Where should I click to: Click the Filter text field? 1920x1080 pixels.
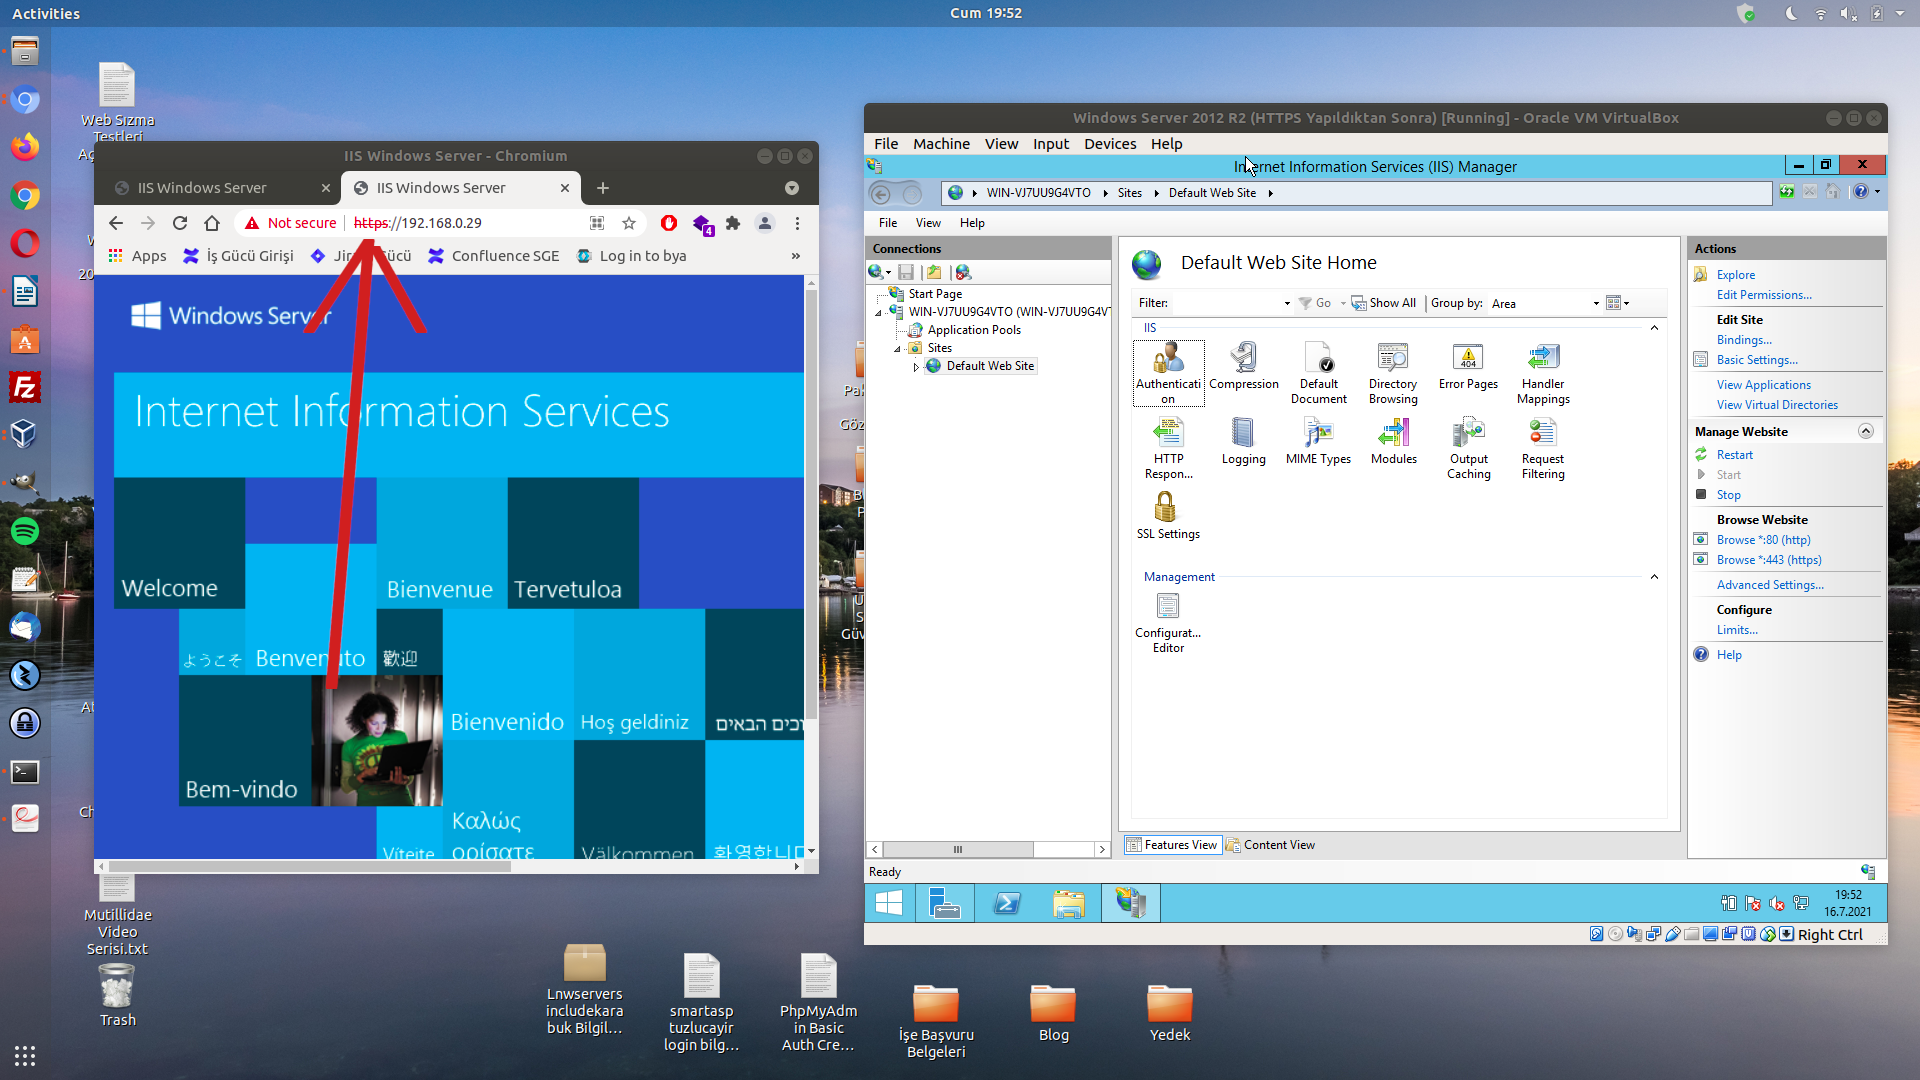[1226, 303]
